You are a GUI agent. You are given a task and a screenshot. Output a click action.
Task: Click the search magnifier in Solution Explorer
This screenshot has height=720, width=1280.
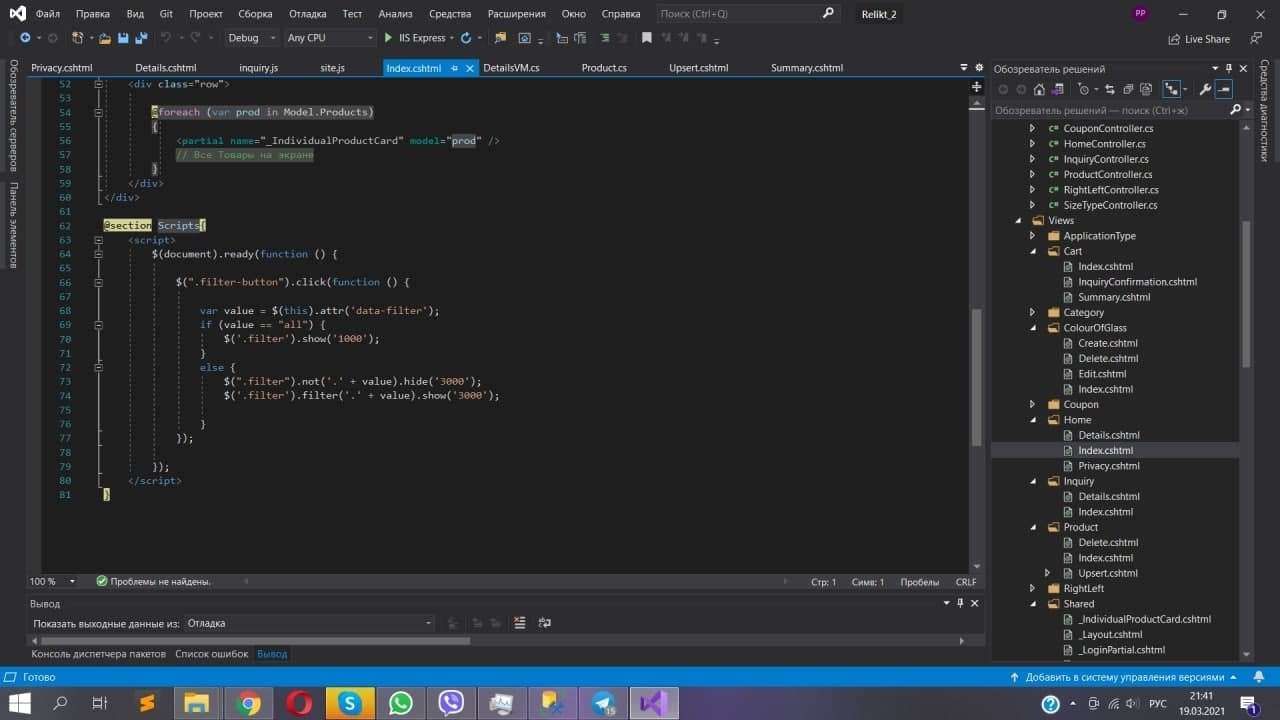click(1235, 110)
